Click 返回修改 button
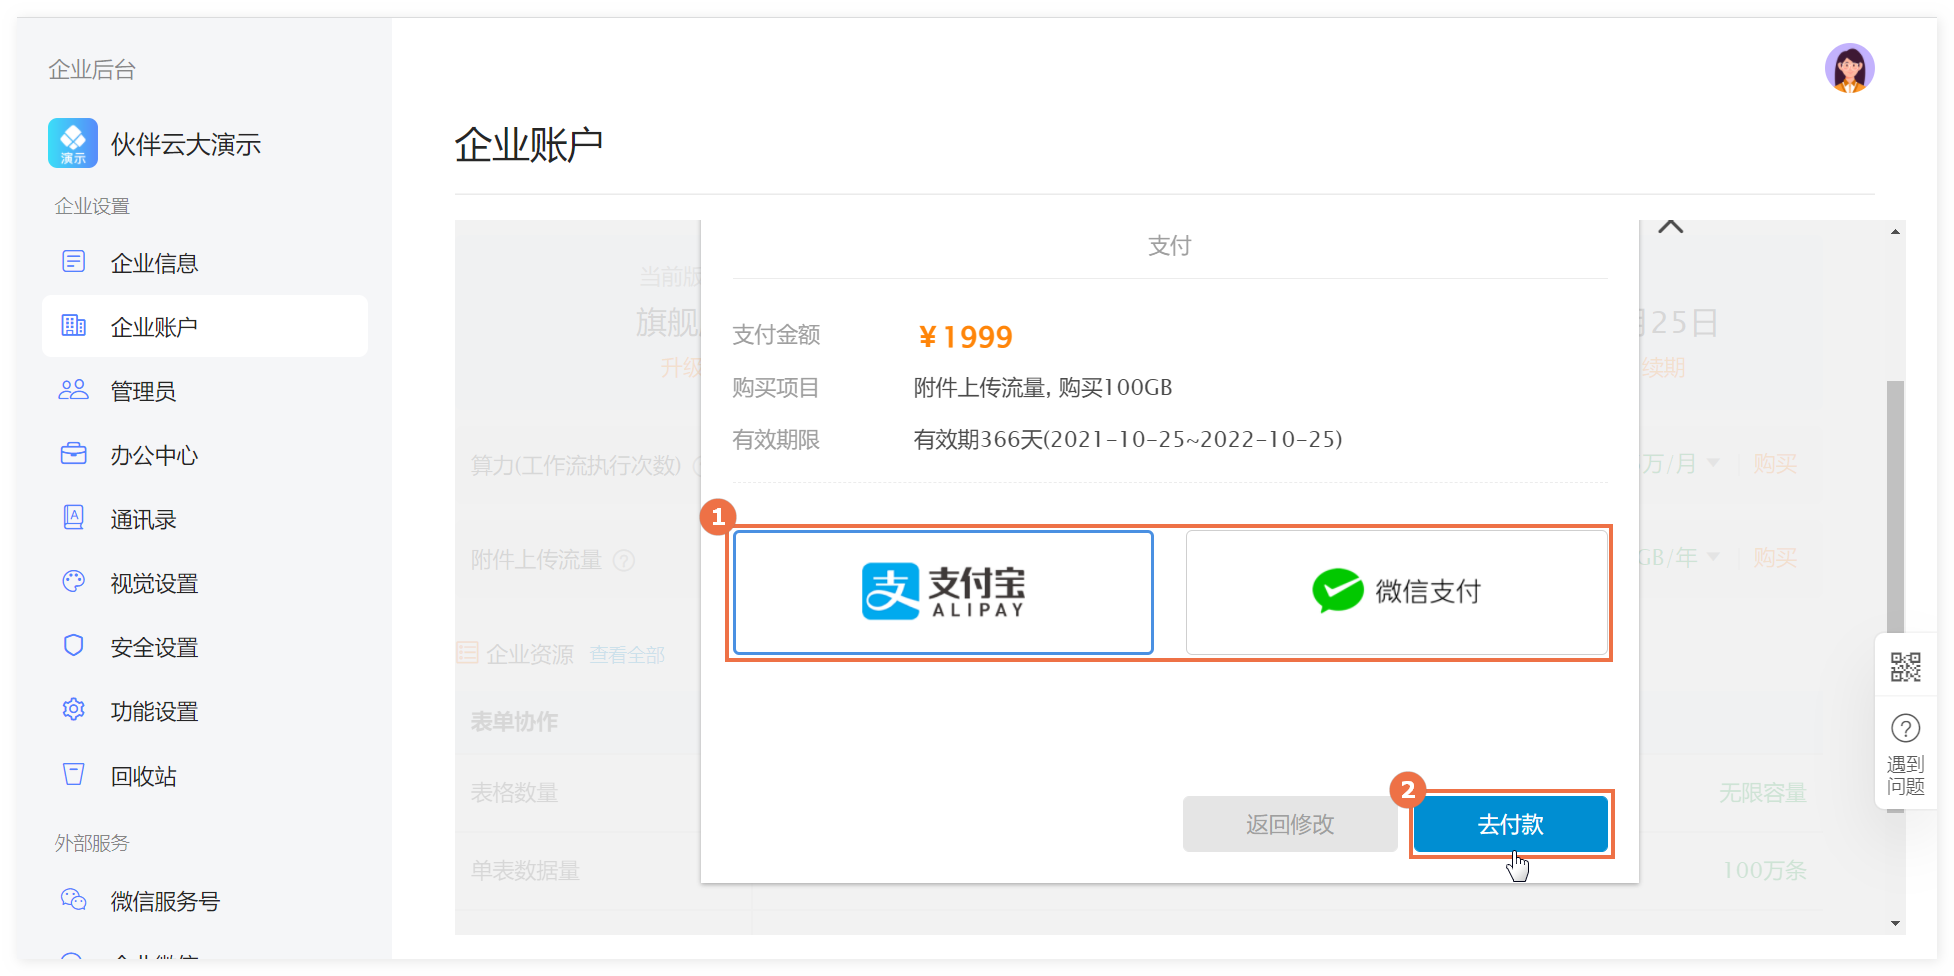Viewport: 1954px width, 976px height. pyautogui.click(x=1290, y=824)
